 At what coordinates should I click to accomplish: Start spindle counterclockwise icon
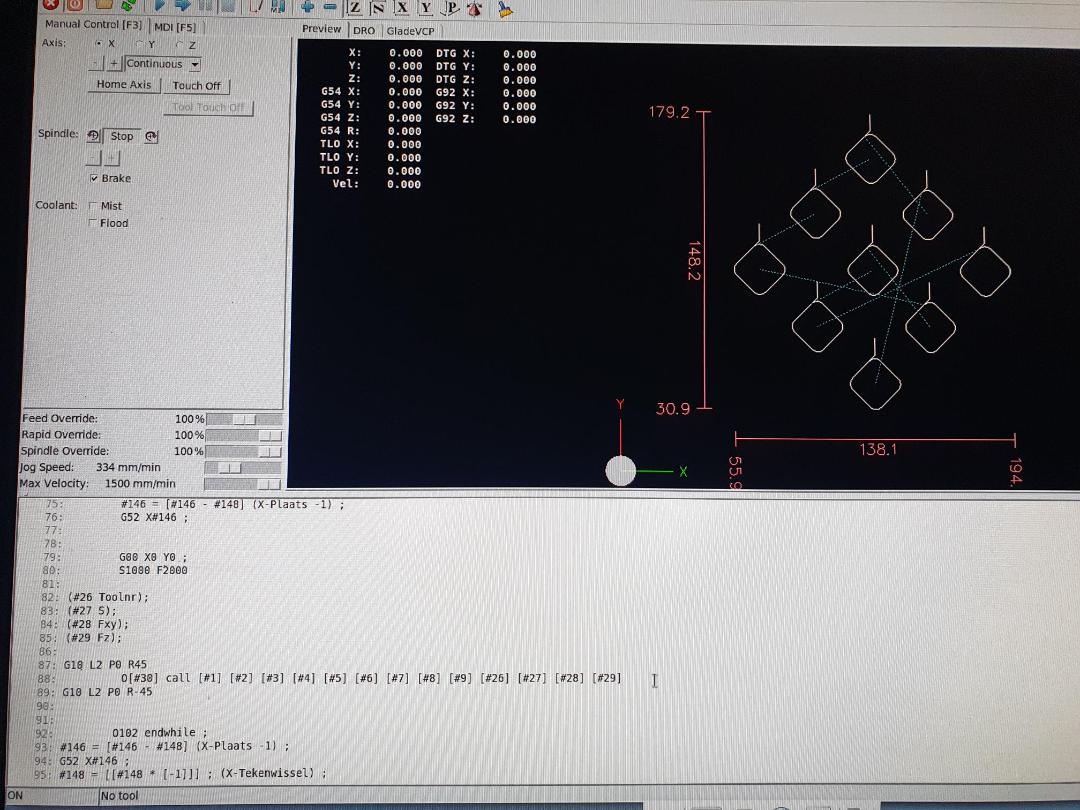[x=93, y=136]
